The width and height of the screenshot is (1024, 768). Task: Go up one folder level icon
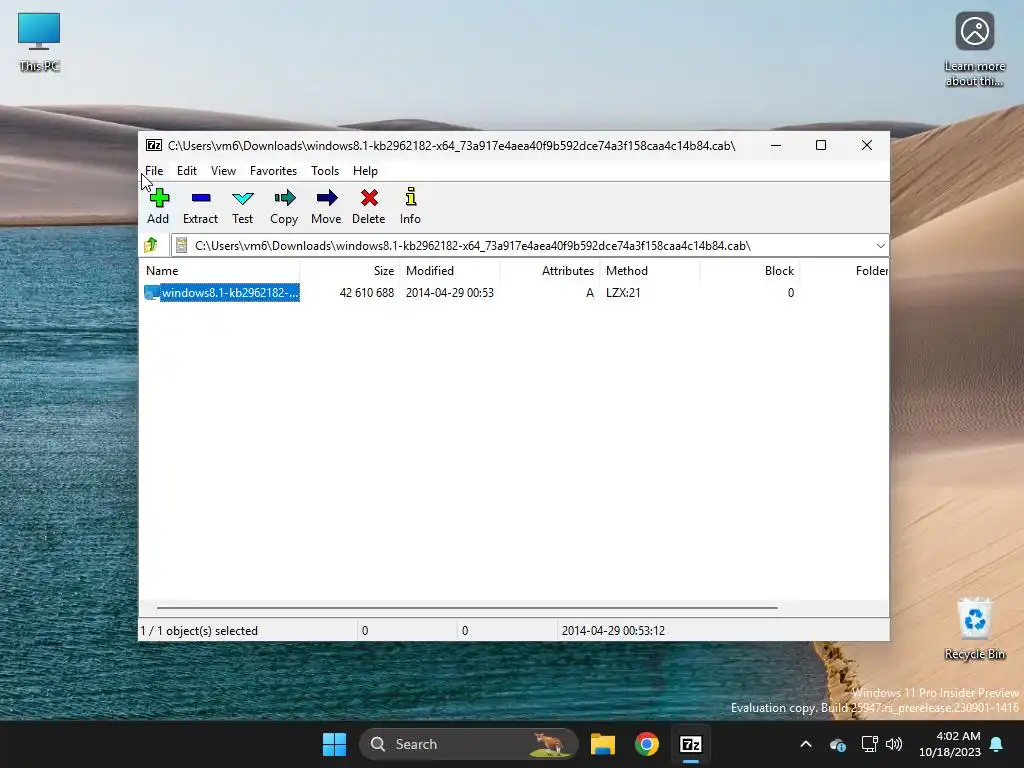pyautogui.click(x=151, y=246)
